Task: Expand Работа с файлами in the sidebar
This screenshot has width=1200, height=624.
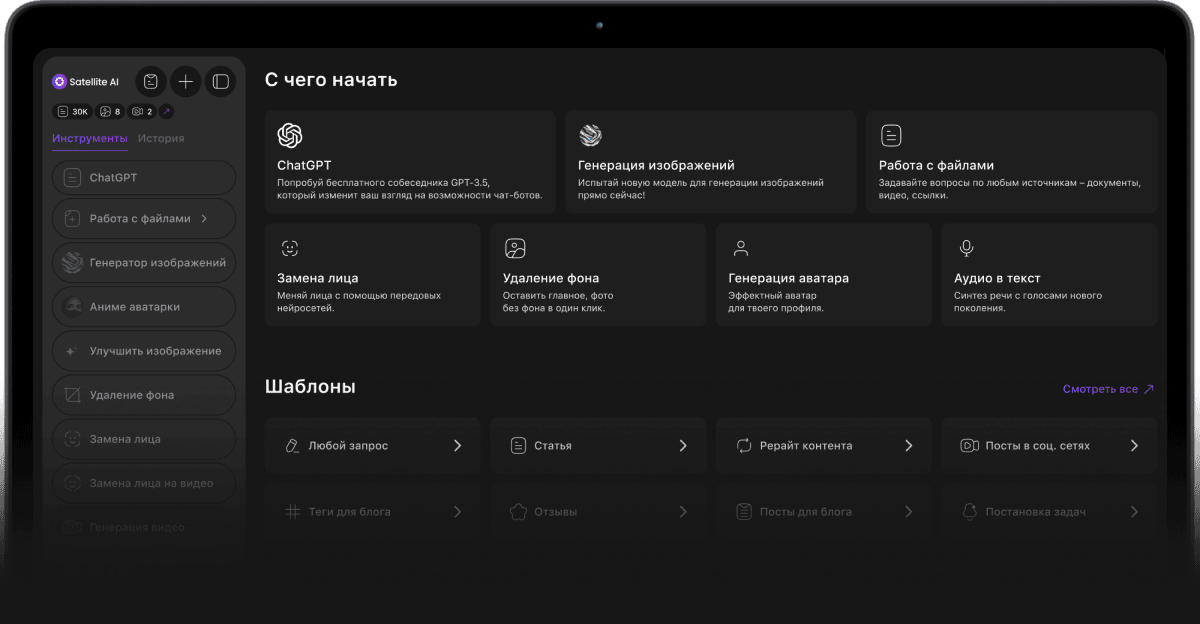Action: click(x=144, y=218)
